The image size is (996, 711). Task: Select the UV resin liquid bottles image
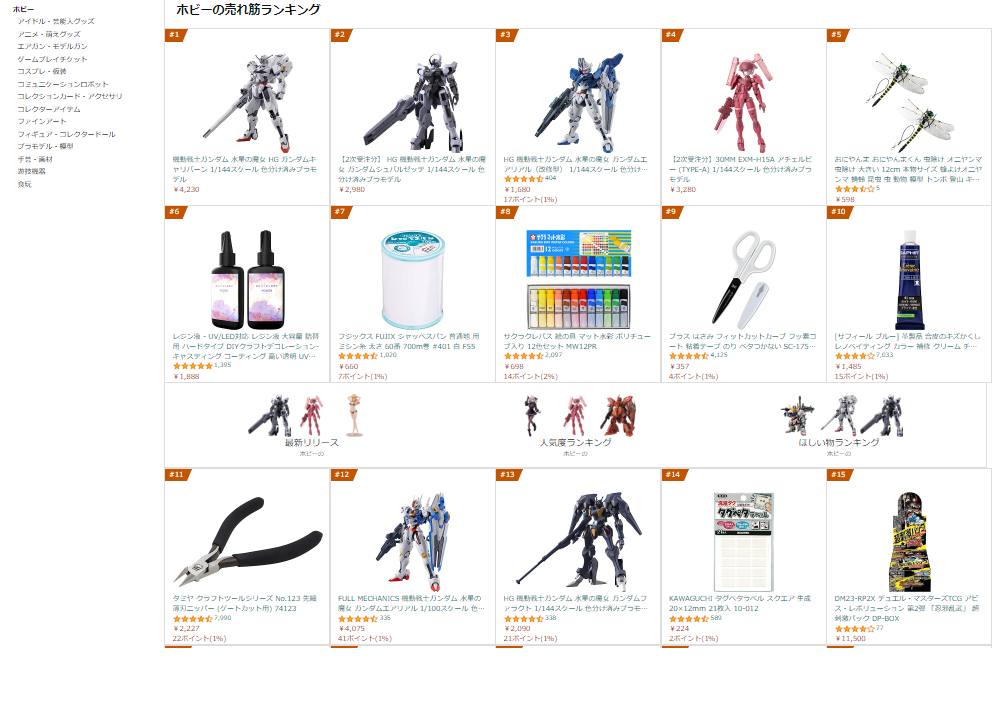click(x=248, y=280)
